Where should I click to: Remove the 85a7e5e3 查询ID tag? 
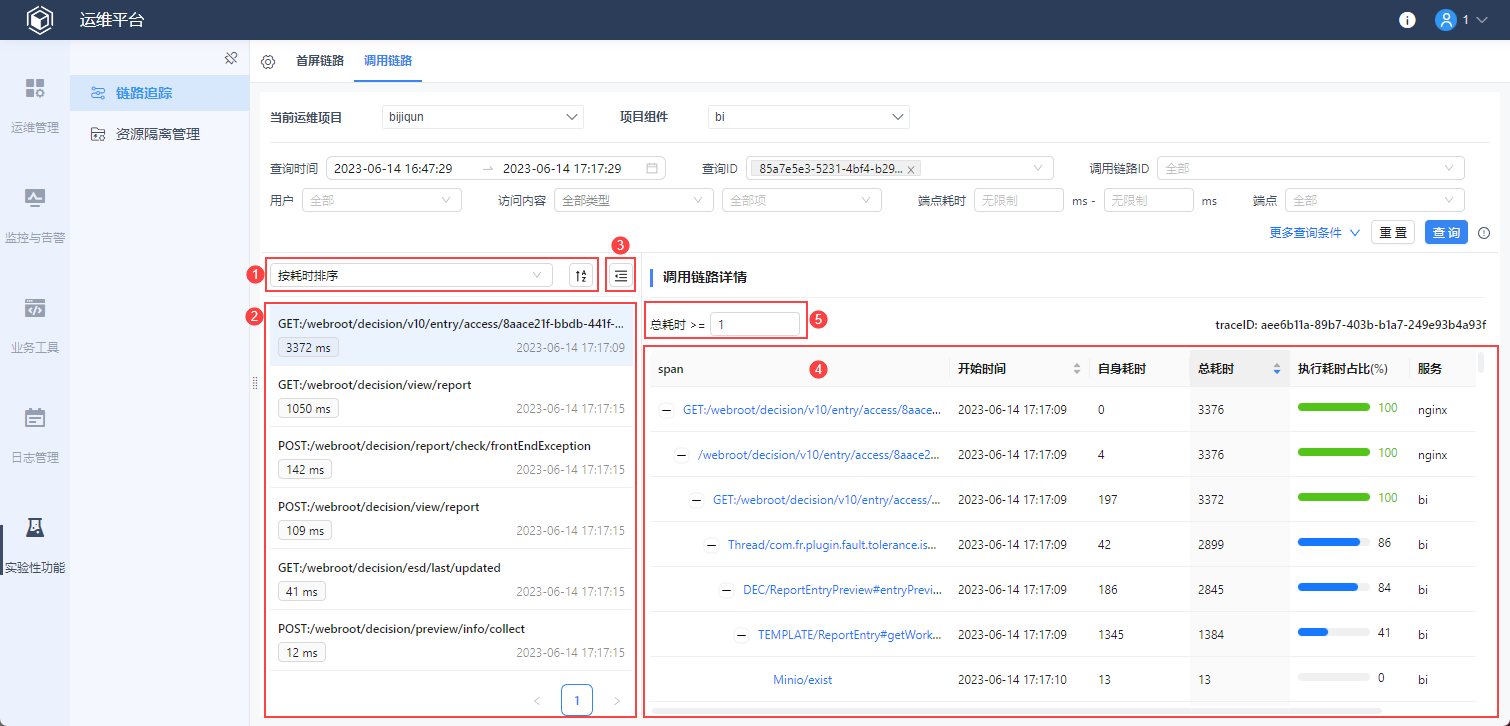(911, 170)
